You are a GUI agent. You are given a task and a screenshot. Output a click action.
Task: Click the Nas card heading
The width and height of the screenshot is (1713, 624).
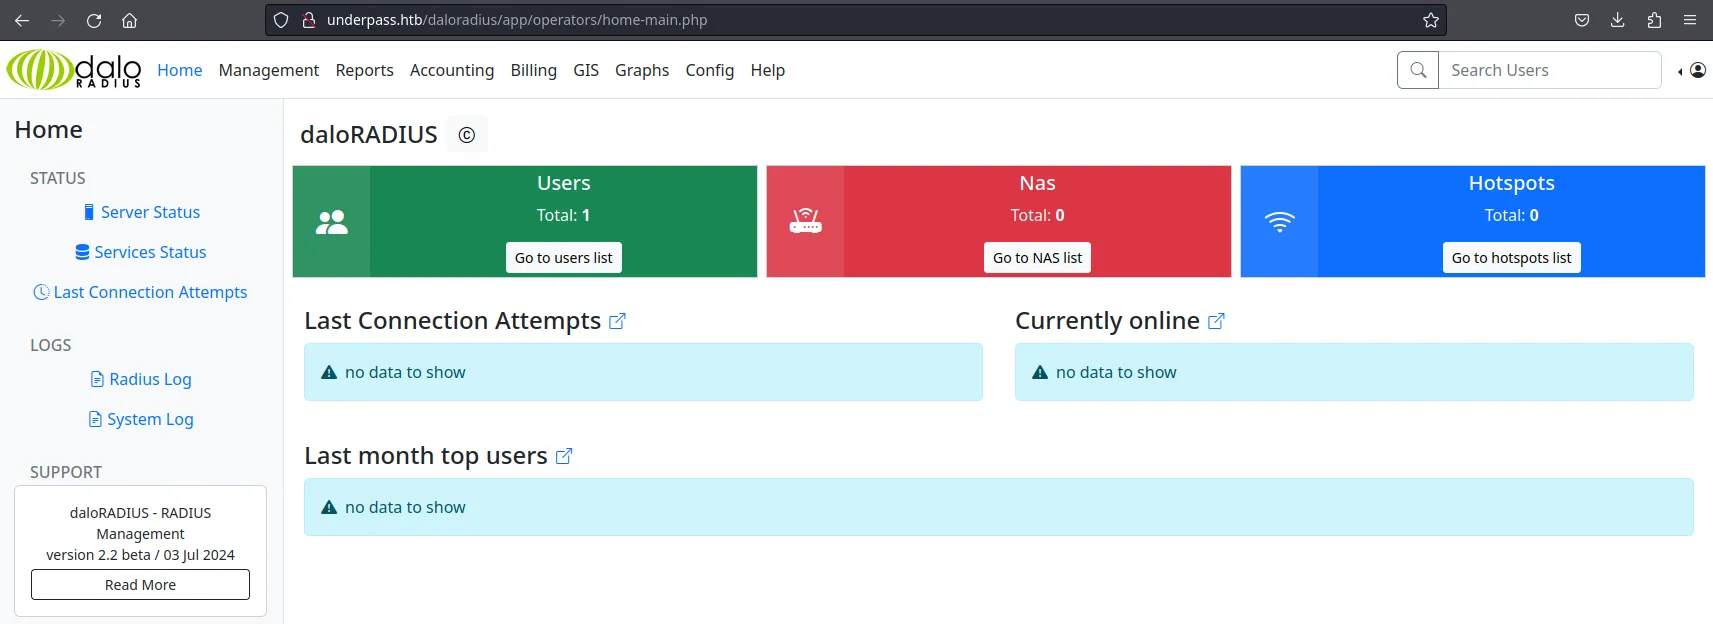(x=1038, y=183)
